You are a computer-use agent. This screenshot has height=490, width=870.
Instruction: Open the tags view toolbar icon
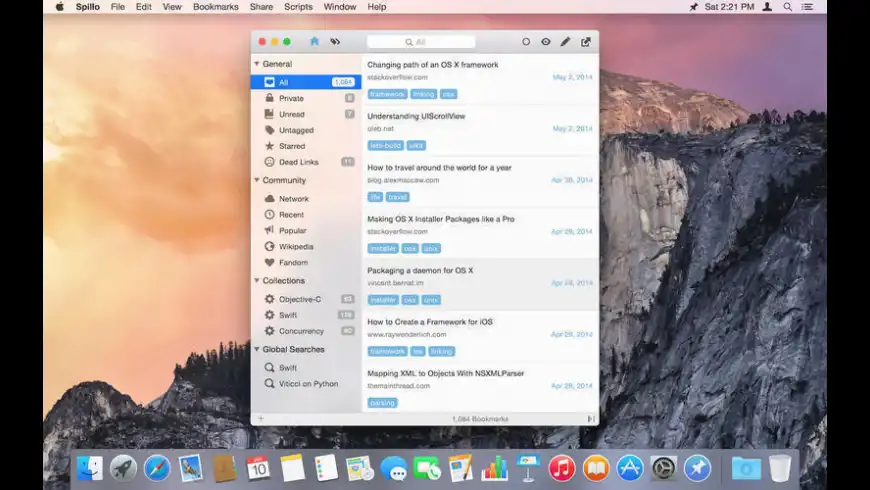tap(335, 42)
